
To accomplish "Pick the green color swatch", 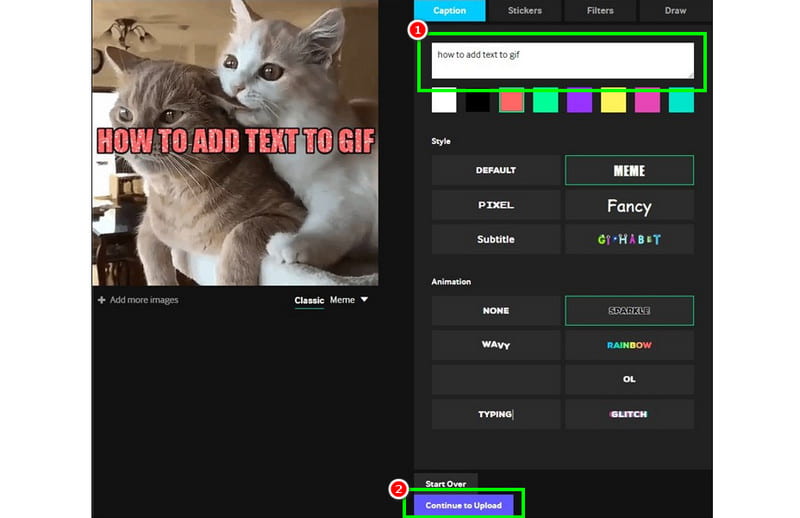I will pos(545,100).
